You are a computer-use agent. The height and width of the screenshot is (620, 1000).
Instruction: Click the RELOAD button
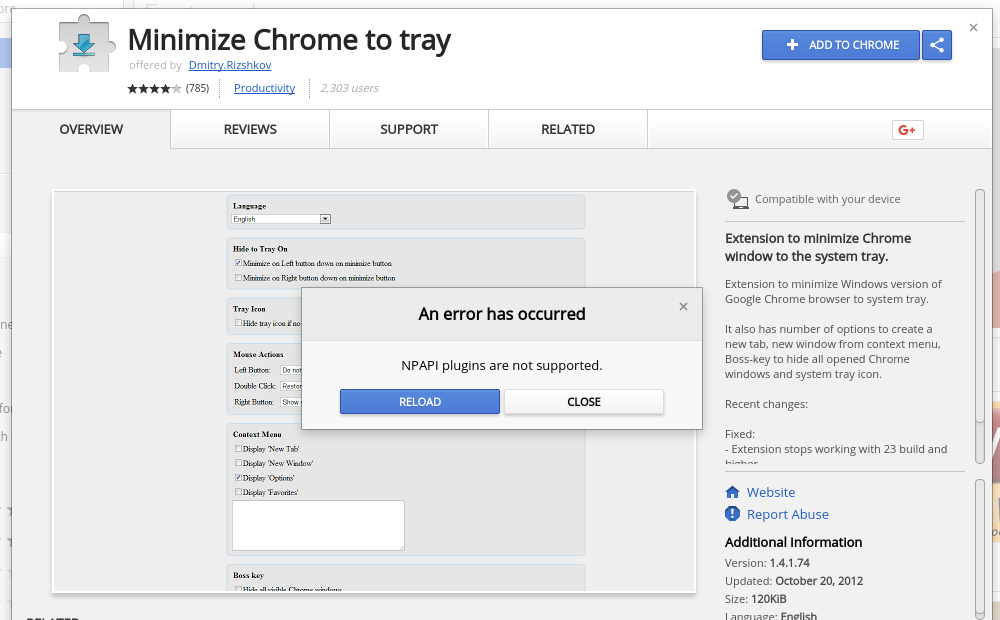(420, 401)
